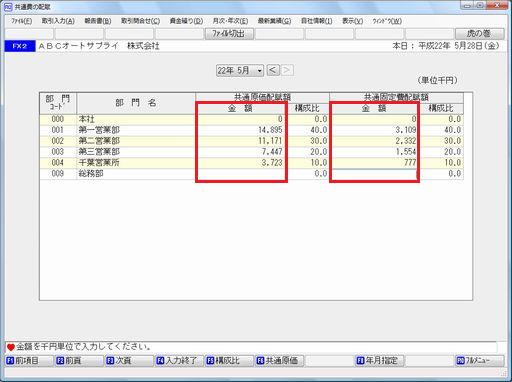Click the F5 構成比 button

pyautogui.click(x=229, y=361)
